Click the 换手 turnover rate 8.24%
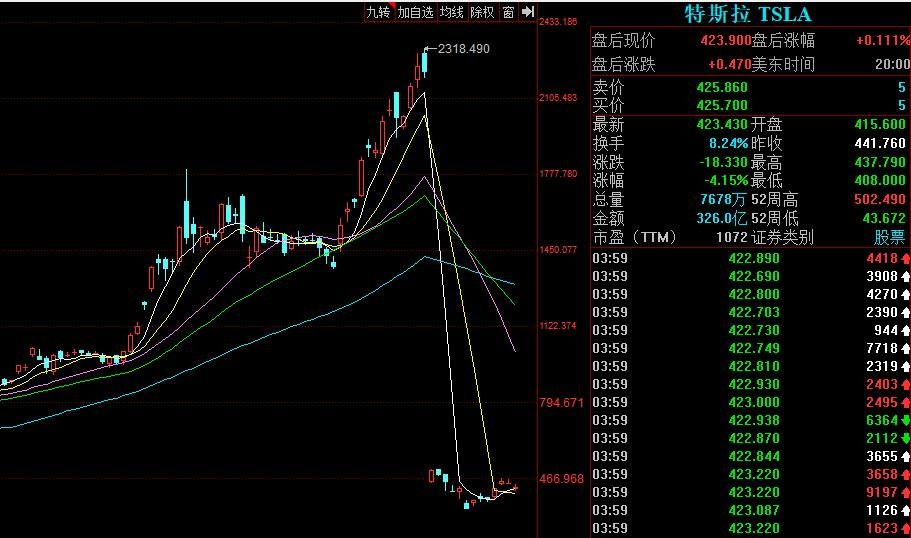Viewport: 911px width, 538px height. tap(729, 143)
